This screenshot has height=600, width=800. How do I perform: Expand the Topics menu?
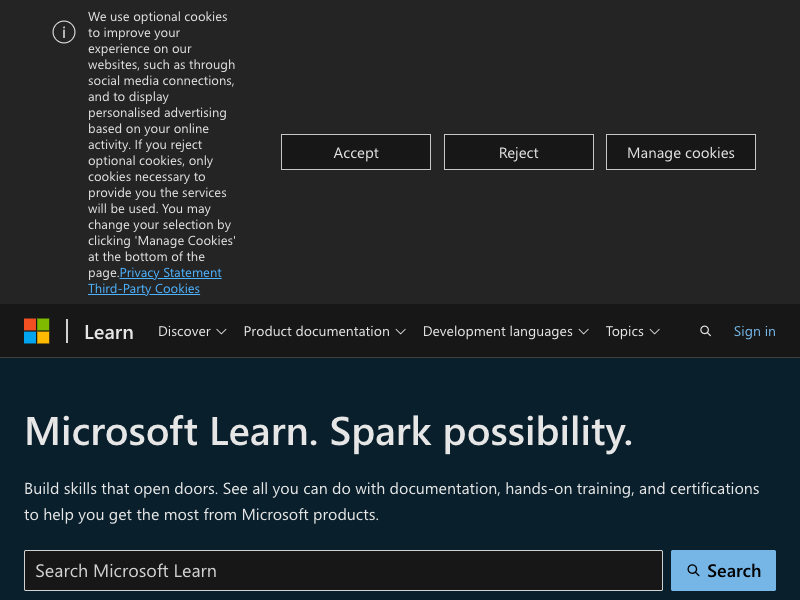coord(633,332)
